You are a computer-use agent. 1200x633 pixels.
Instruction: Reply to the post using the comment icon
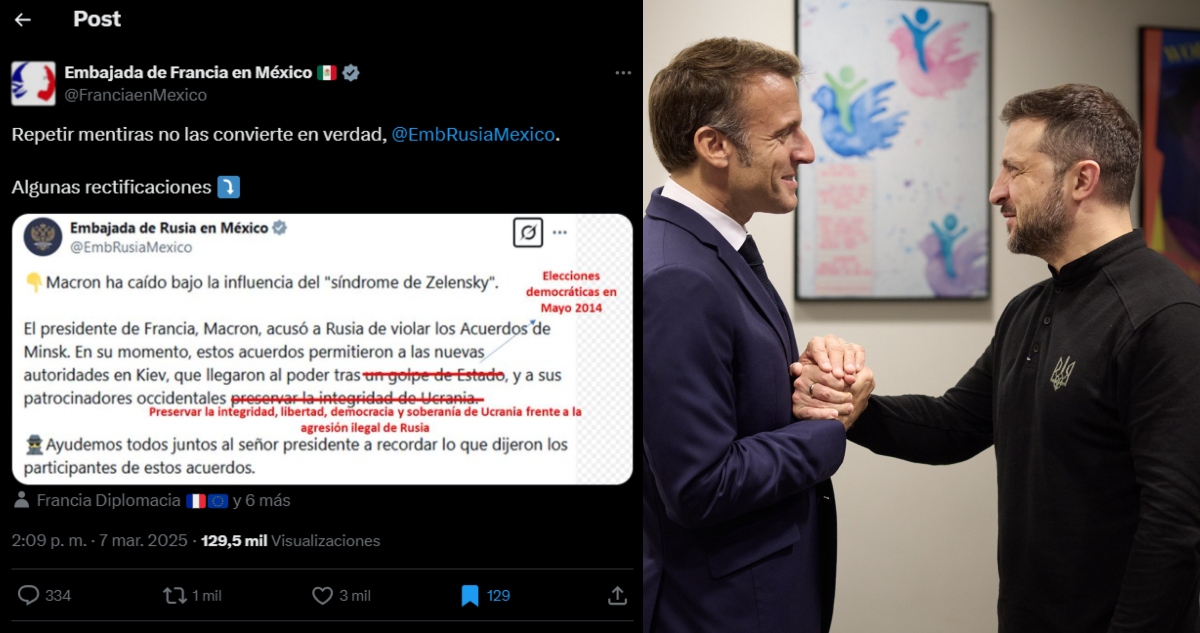point(29,595)
